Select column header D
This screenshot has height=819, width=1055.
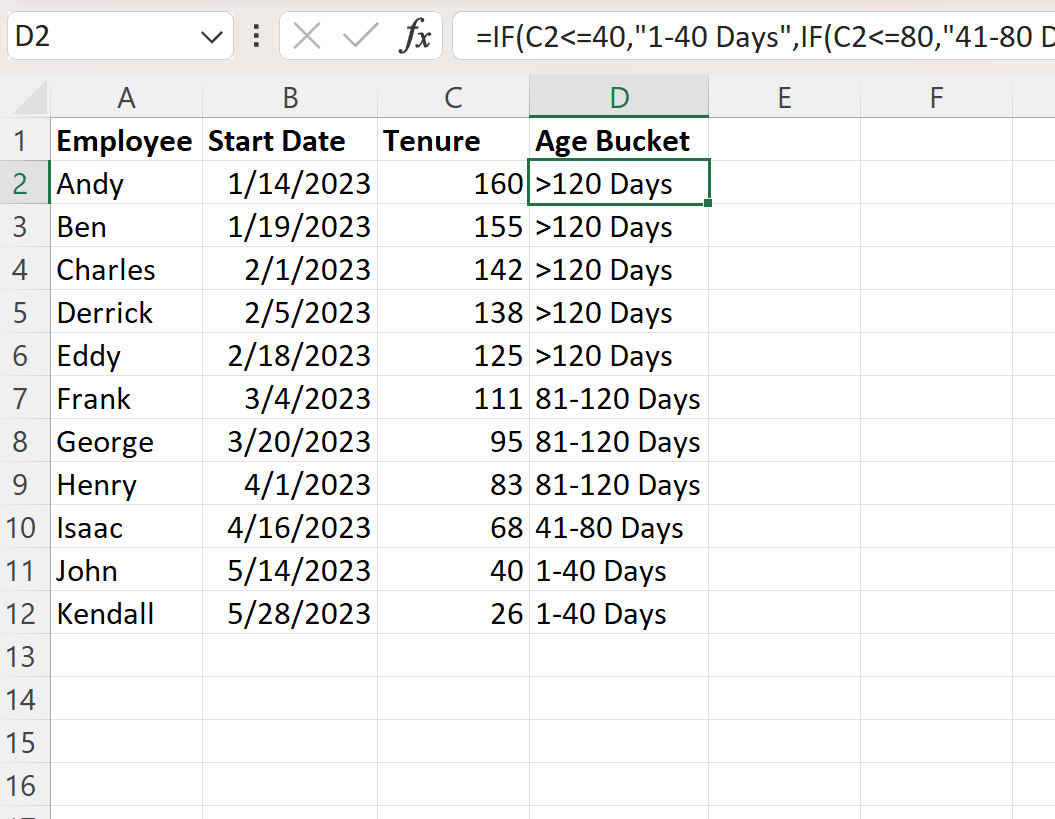[618, 97]
